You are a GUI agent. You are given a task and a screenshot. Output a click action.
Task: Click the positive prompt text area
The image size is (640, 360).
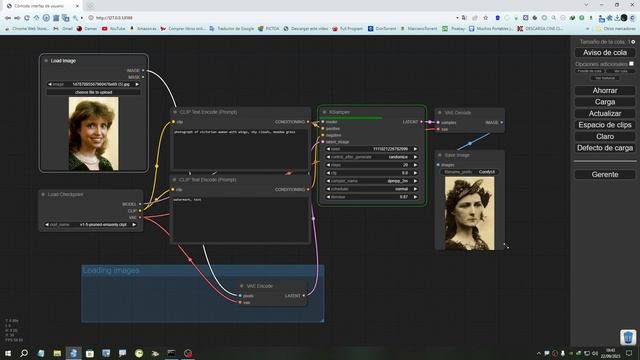pos(240,149)
